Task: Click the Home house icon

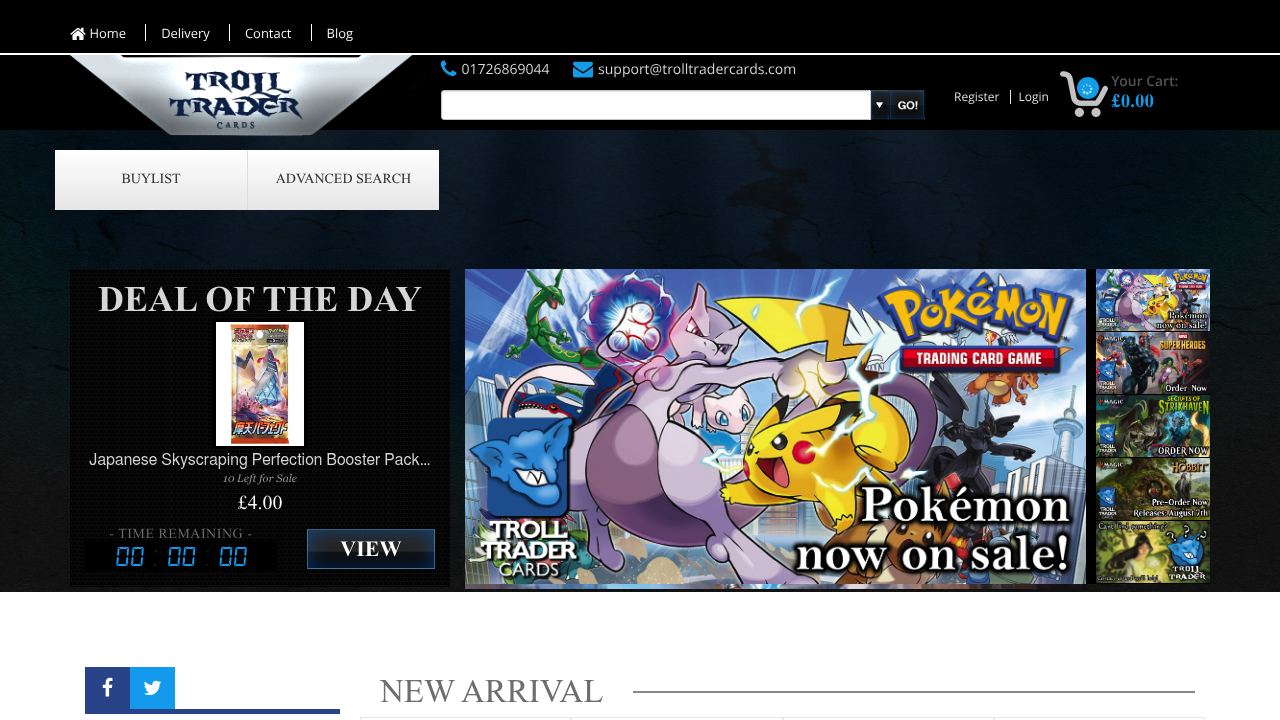Action: pos(78,34)
